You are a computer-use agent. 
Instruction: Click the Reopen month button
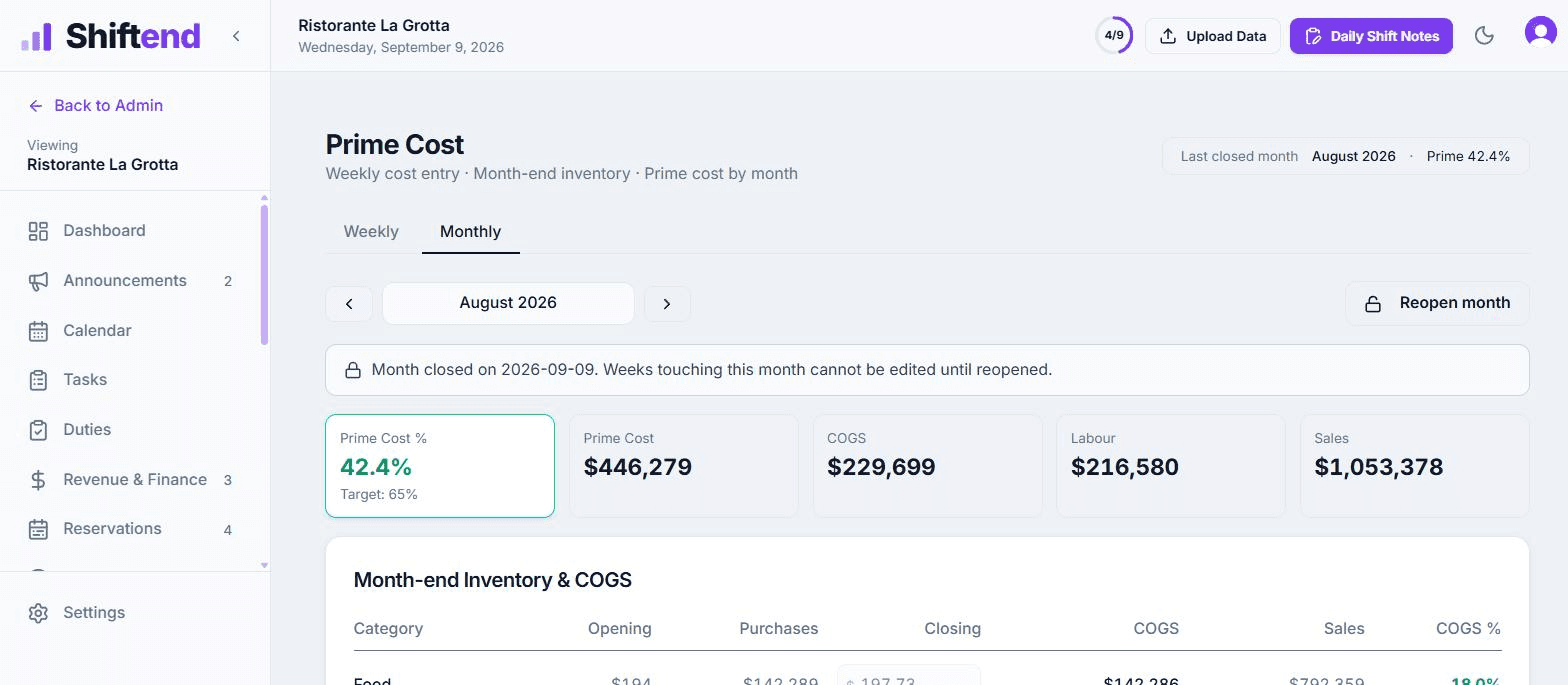click(x=1437, y=303)
